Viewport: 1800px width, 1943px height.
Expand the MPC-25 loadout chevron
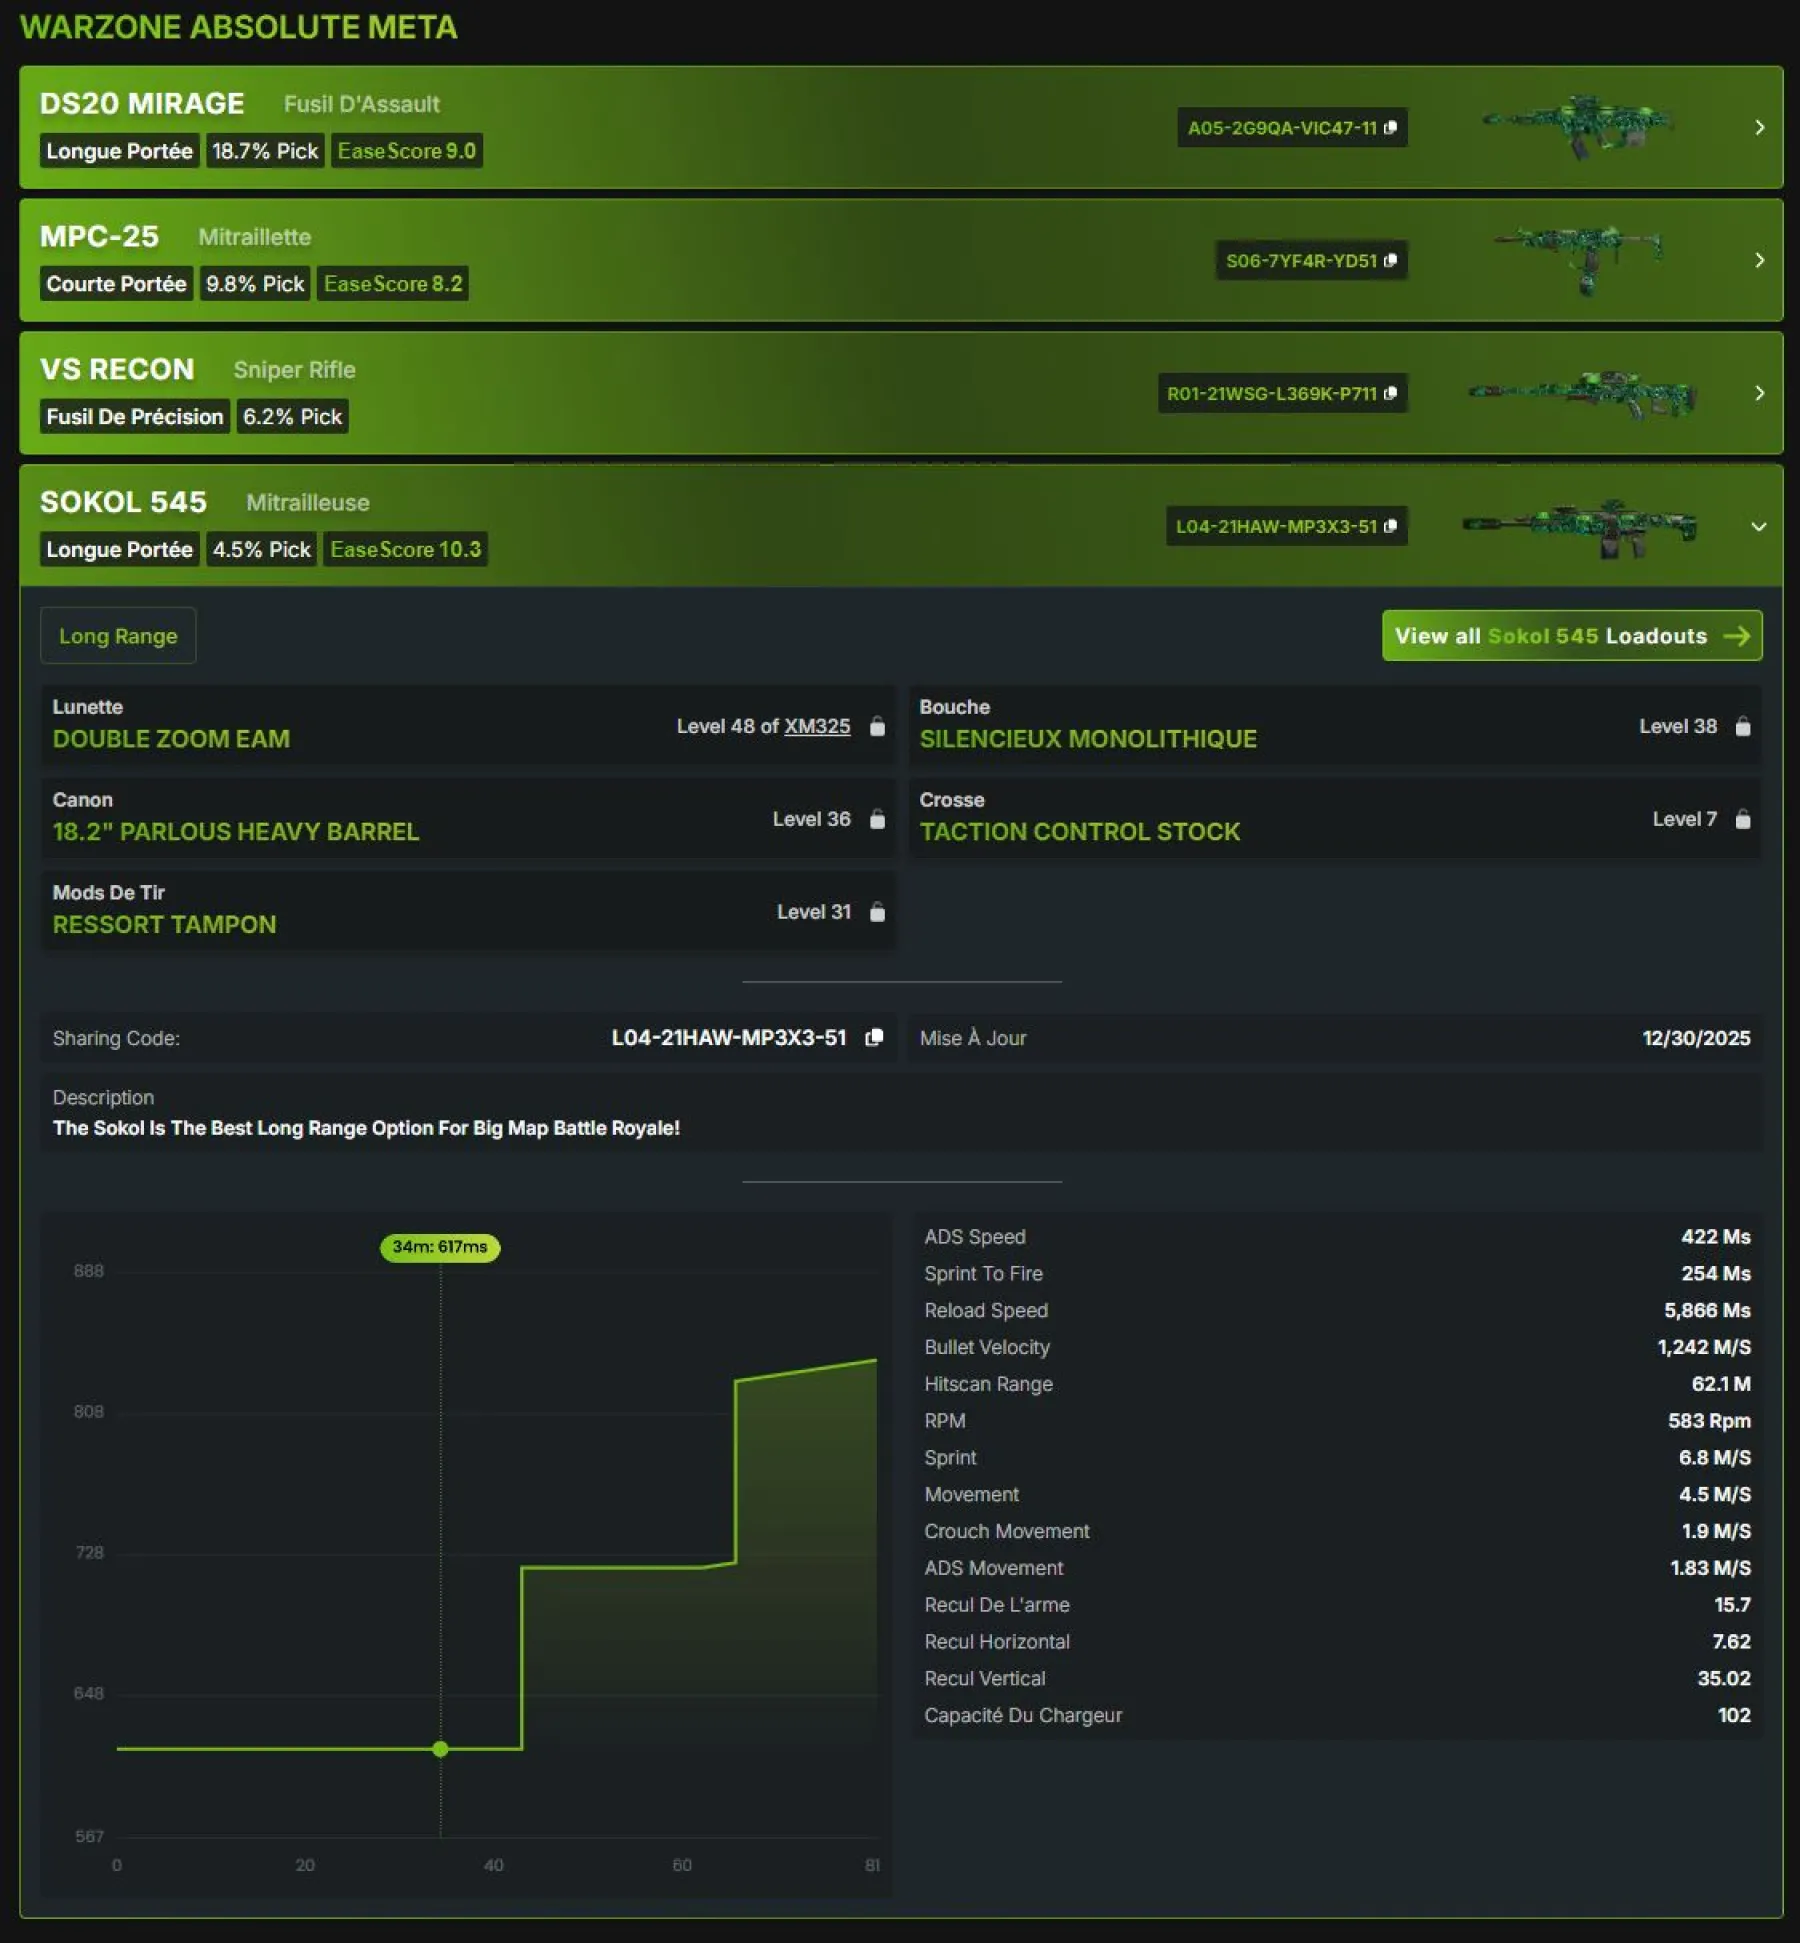1759,260
